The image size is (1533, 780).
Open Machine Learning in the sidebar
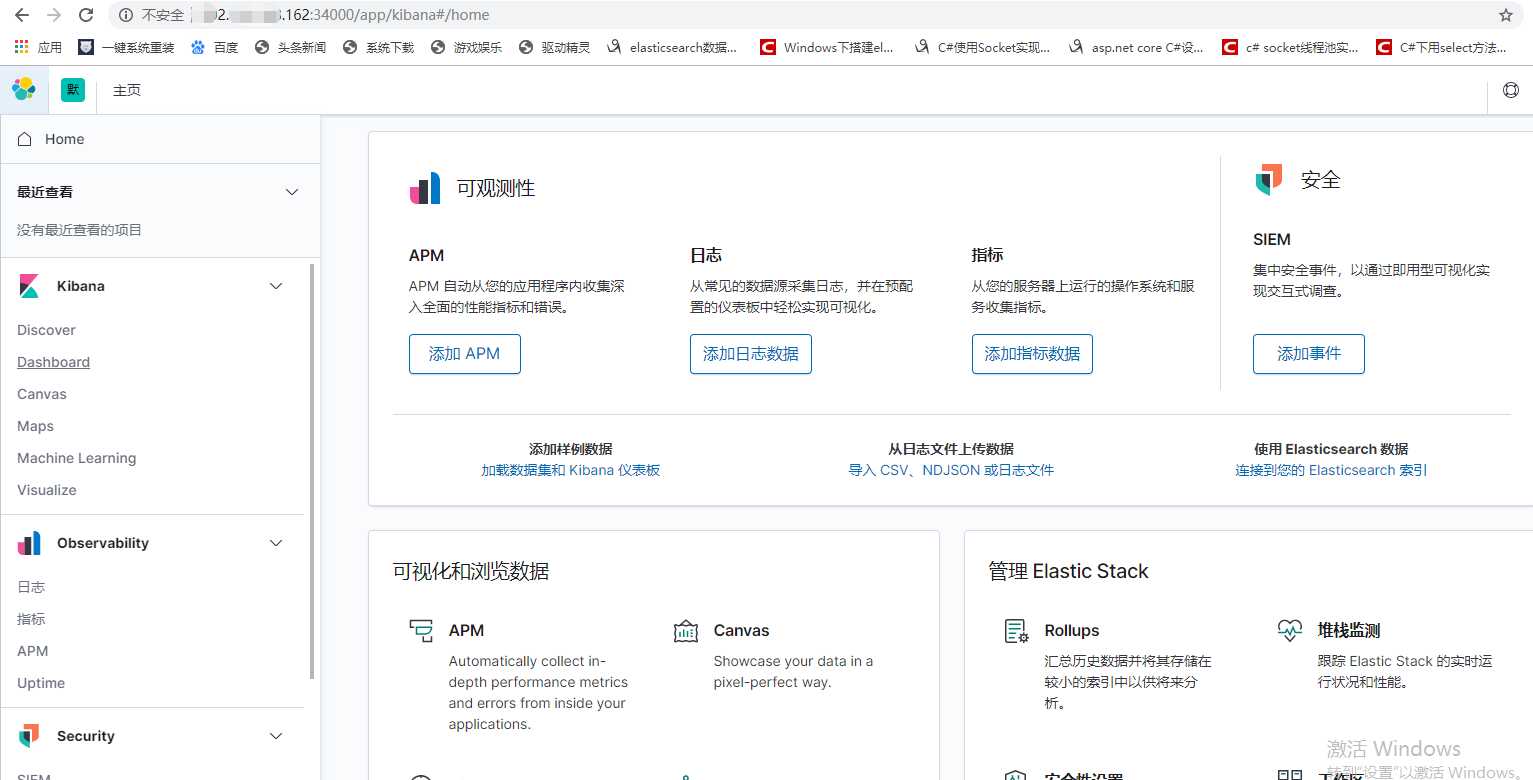click(x=76, y=458)
